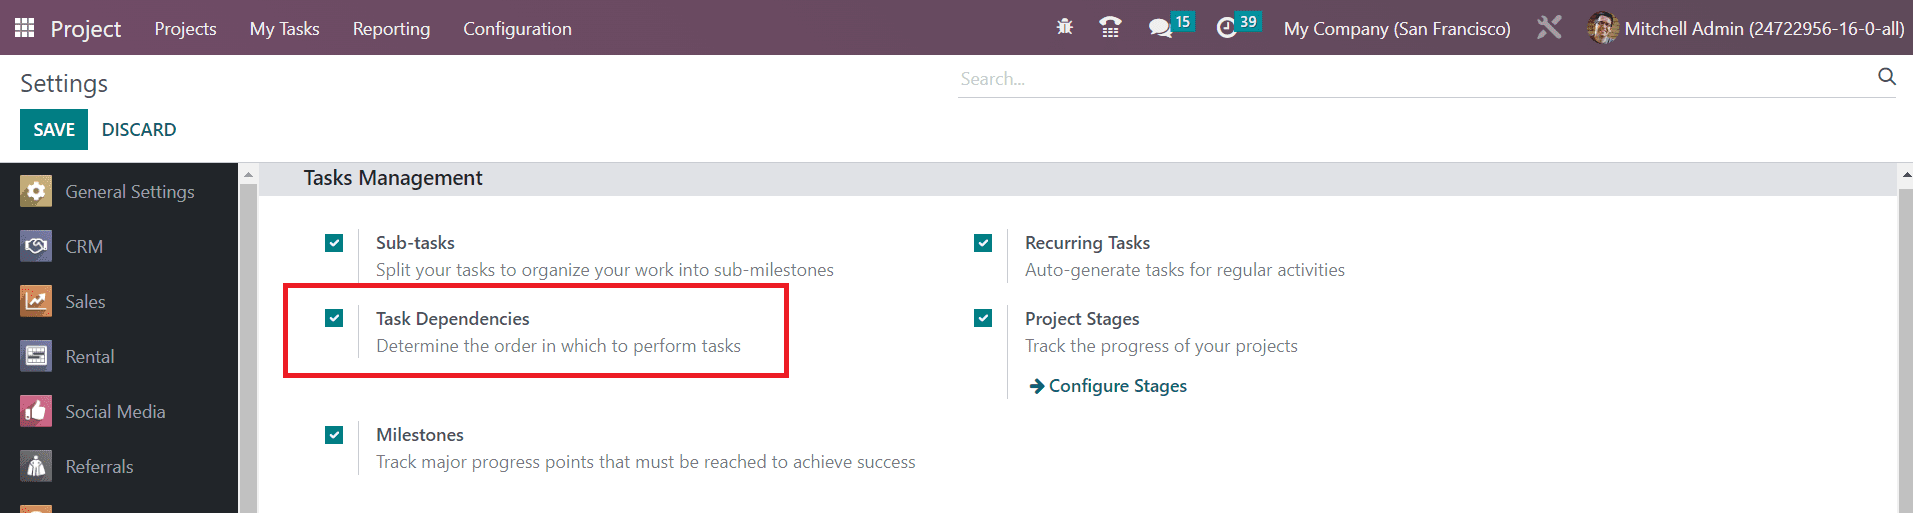Click the SAVE button
The height and width of the screenshot is (513, 1913).
coord(54,129)
